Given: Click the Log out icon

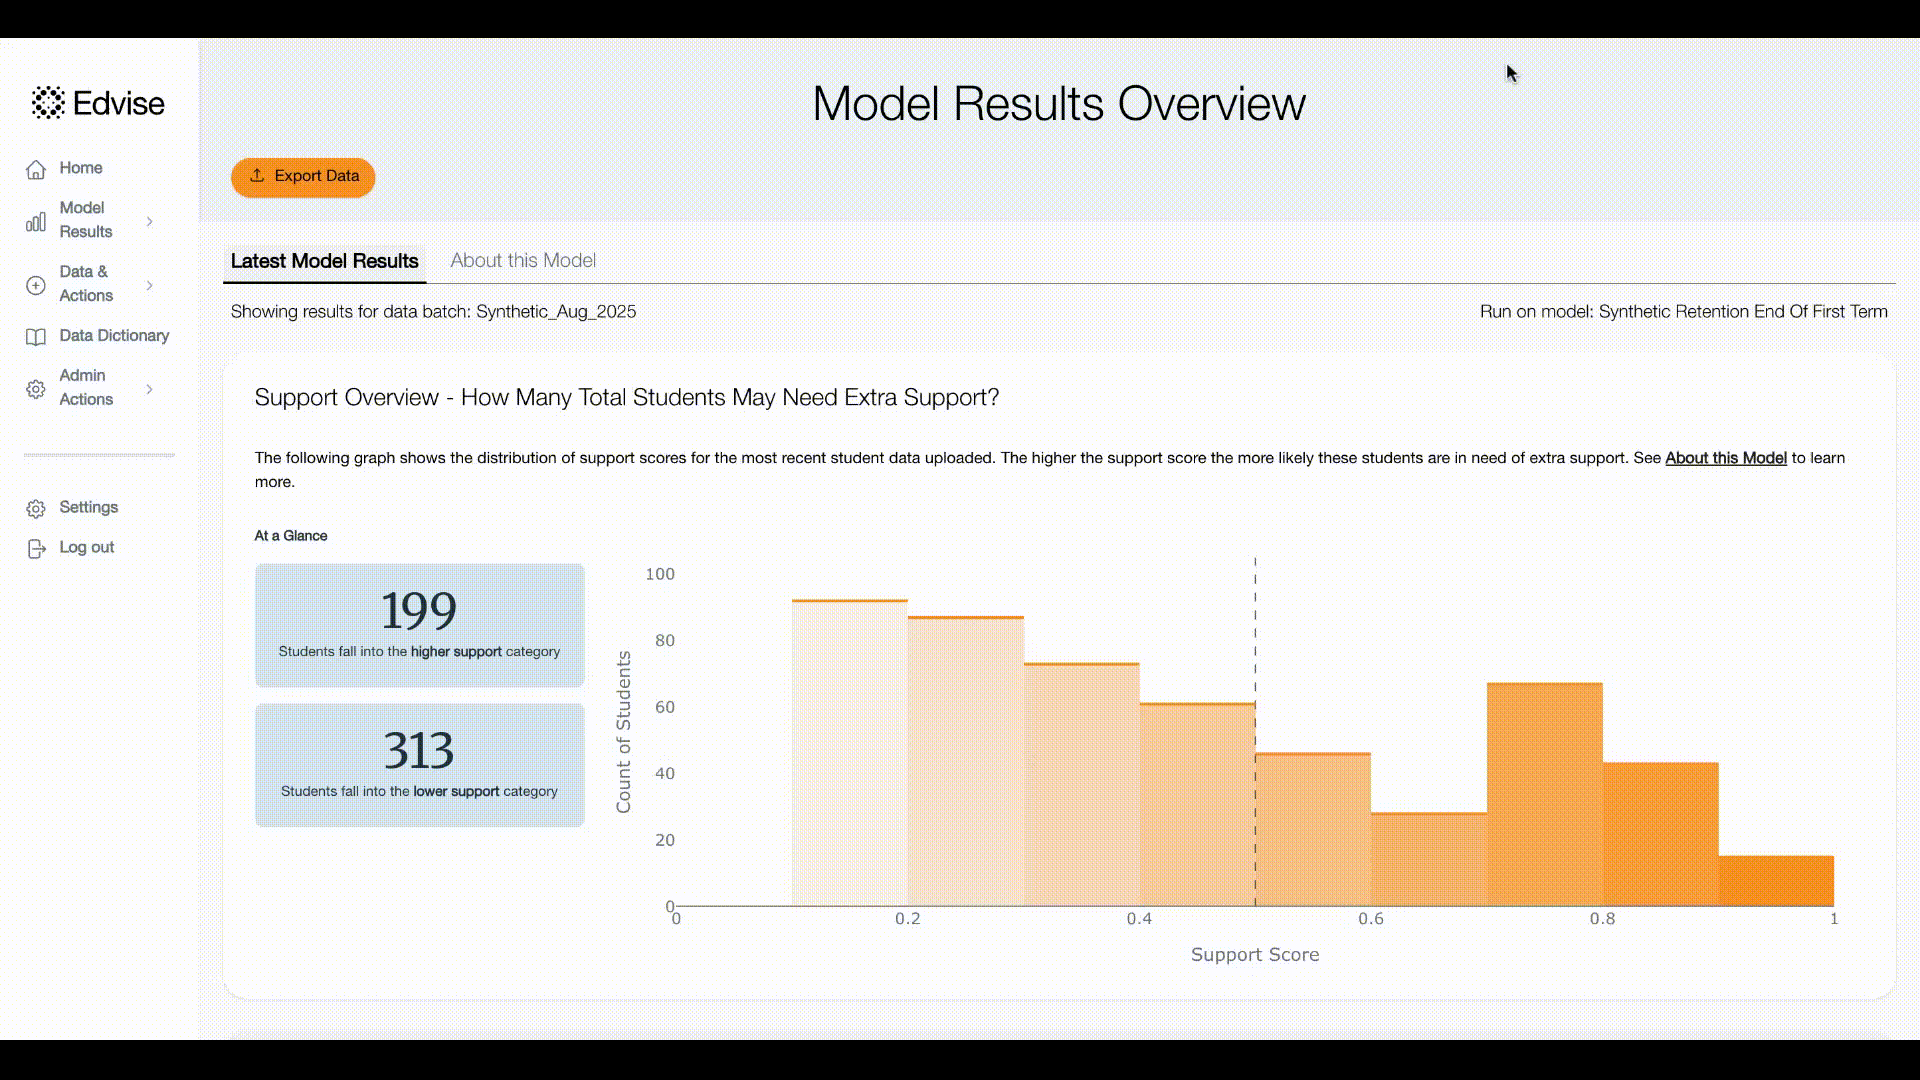Looking at the screenshot, I should click(36, 549).
